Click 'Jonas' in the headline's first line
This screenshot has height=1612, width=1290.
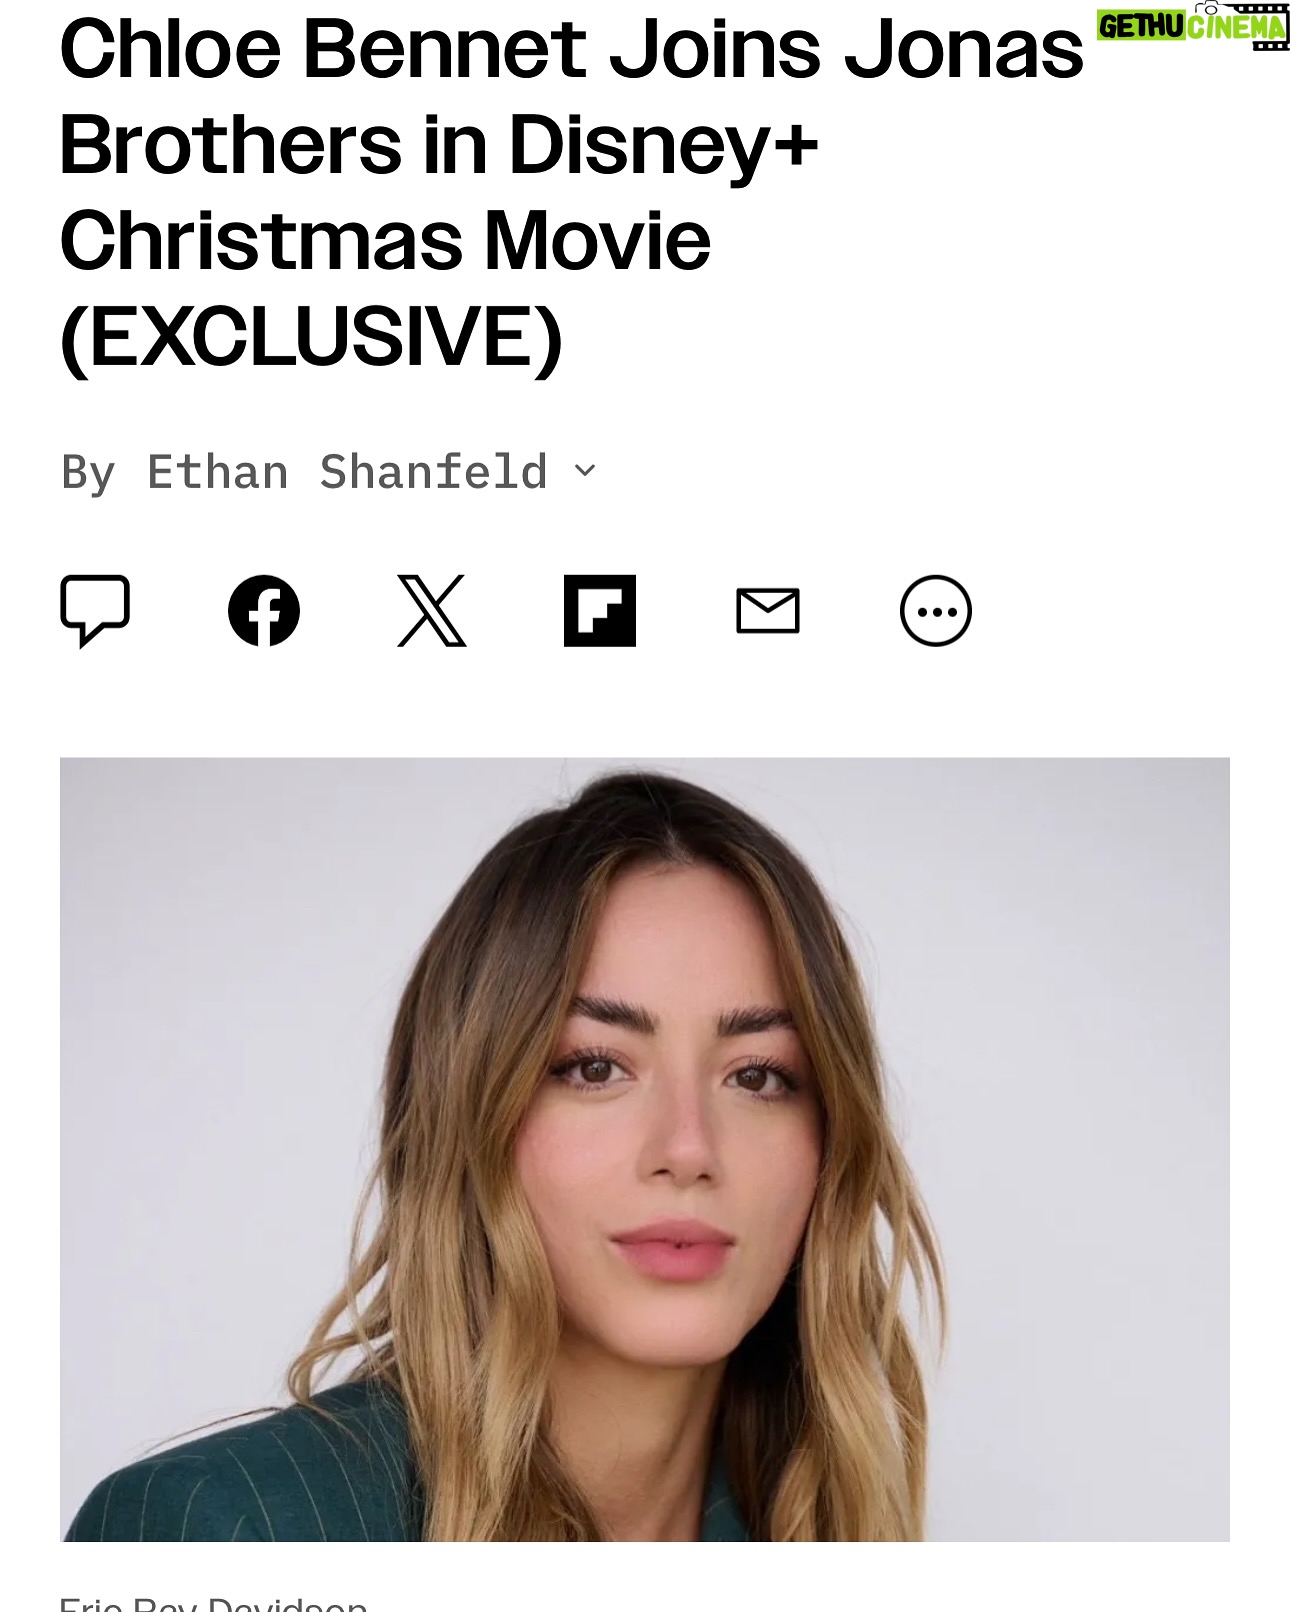[964, 49]
